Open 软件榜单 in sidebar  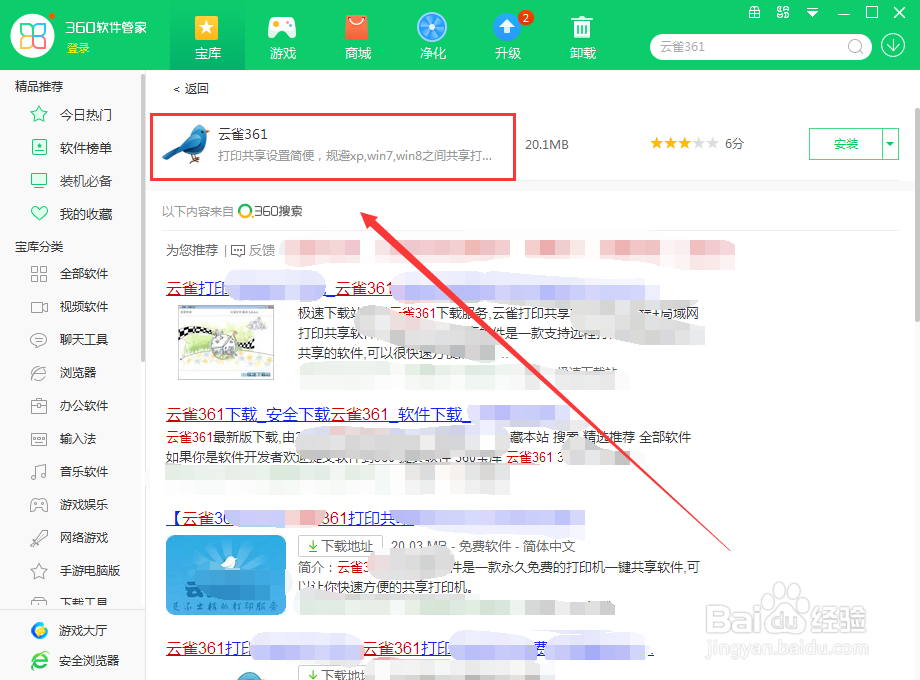[71, 148]
